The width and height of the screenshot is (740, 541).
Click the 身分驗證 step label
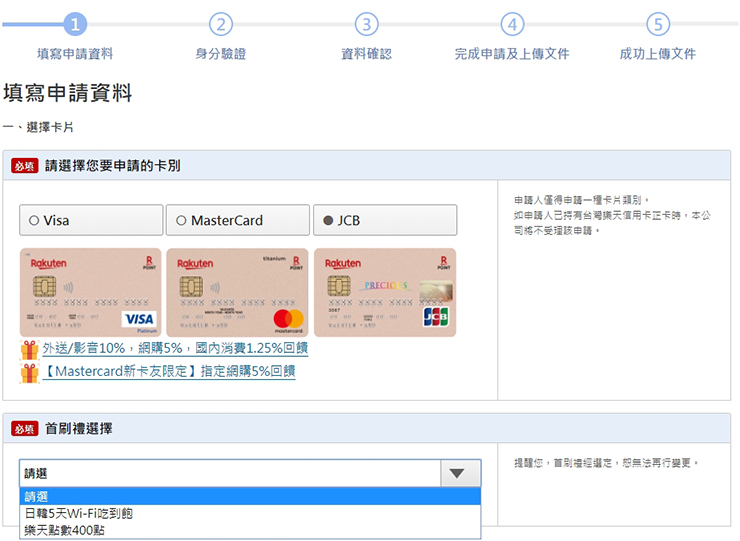click(x=221, y=54)
